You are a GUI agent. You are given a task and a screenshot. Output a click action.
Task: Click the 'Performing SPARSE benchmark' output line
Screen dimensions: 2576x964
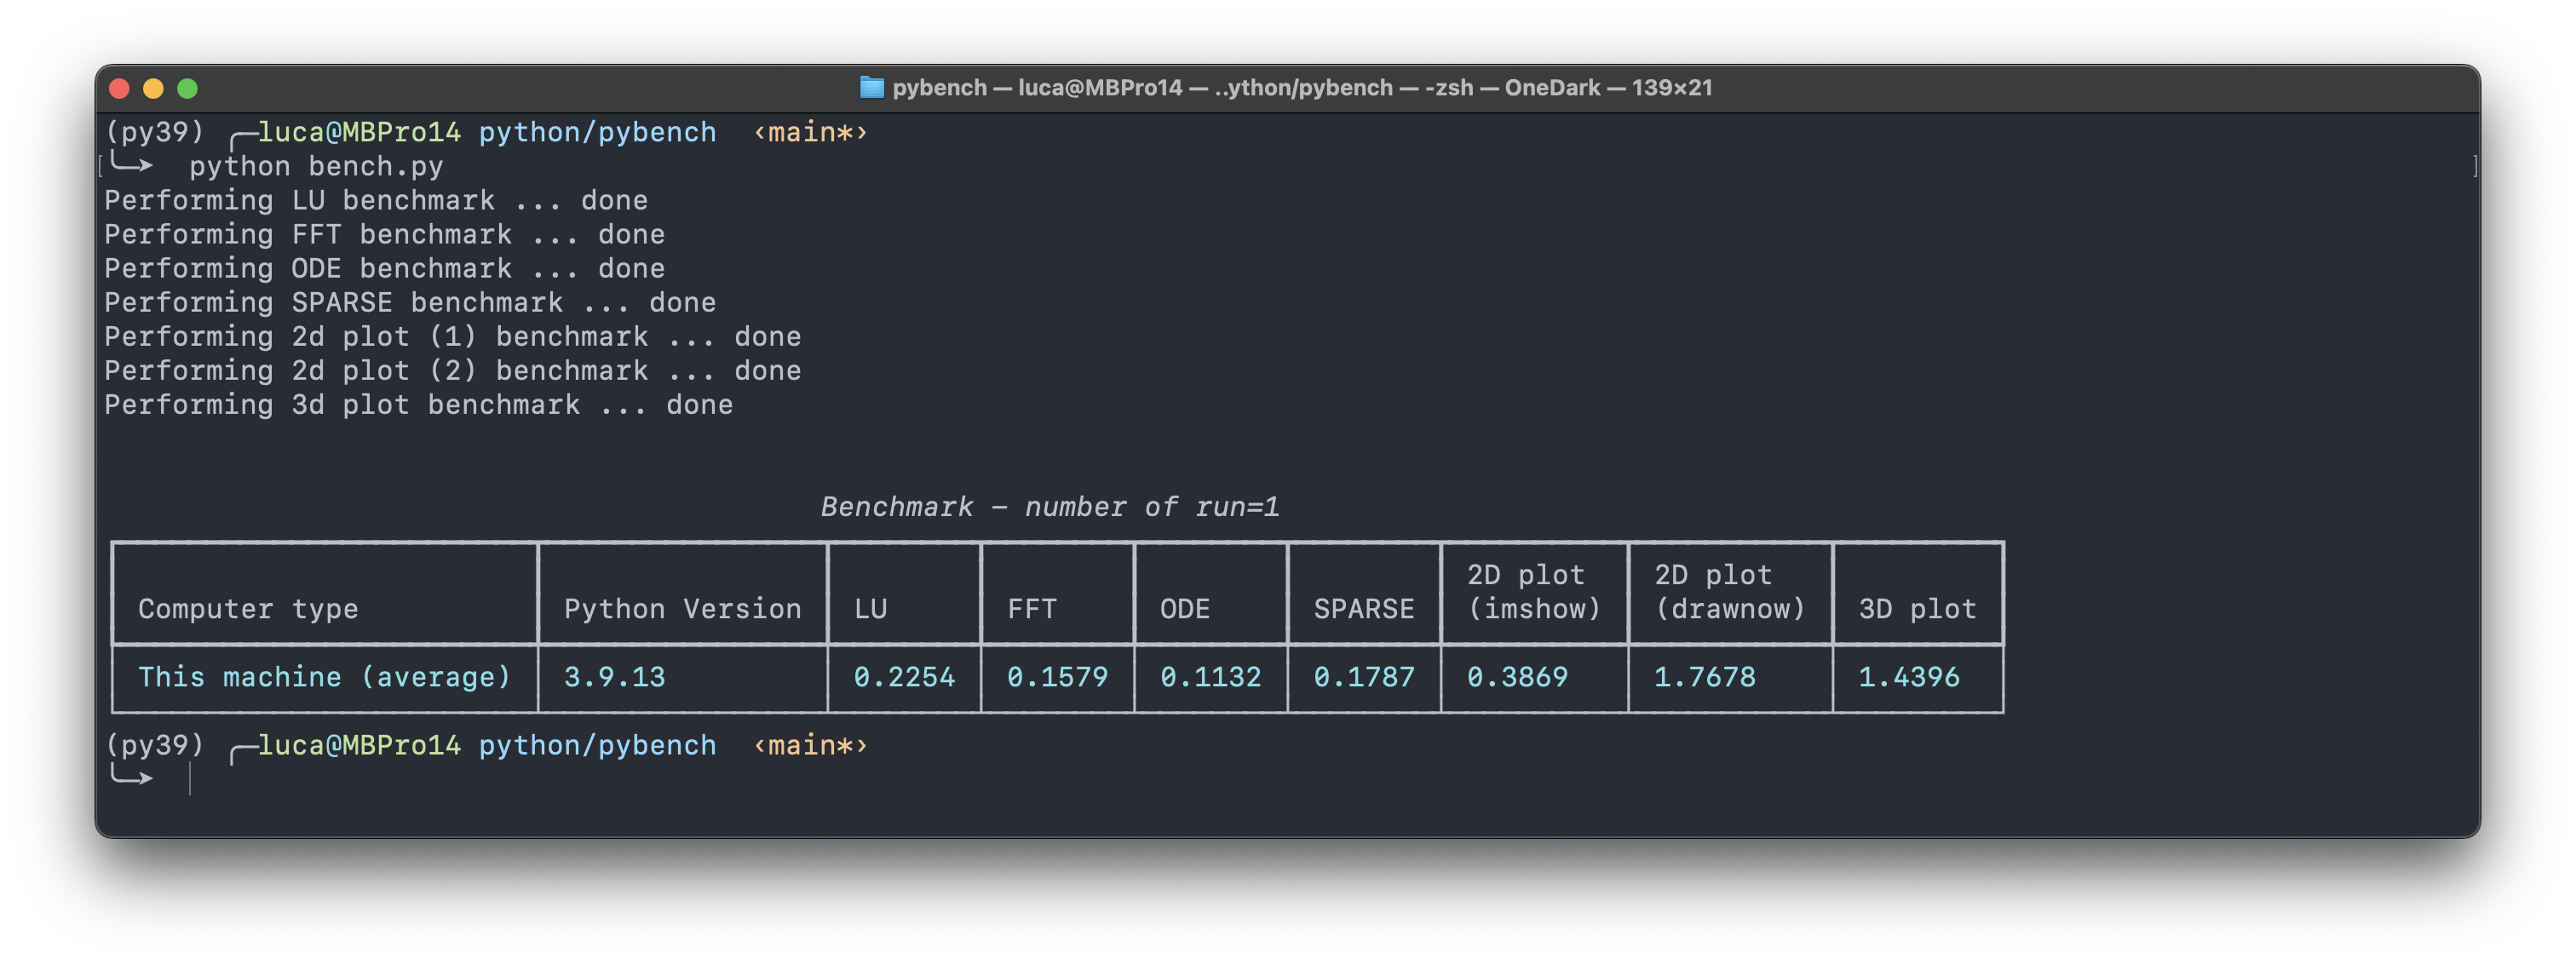(x=409, y=302)
